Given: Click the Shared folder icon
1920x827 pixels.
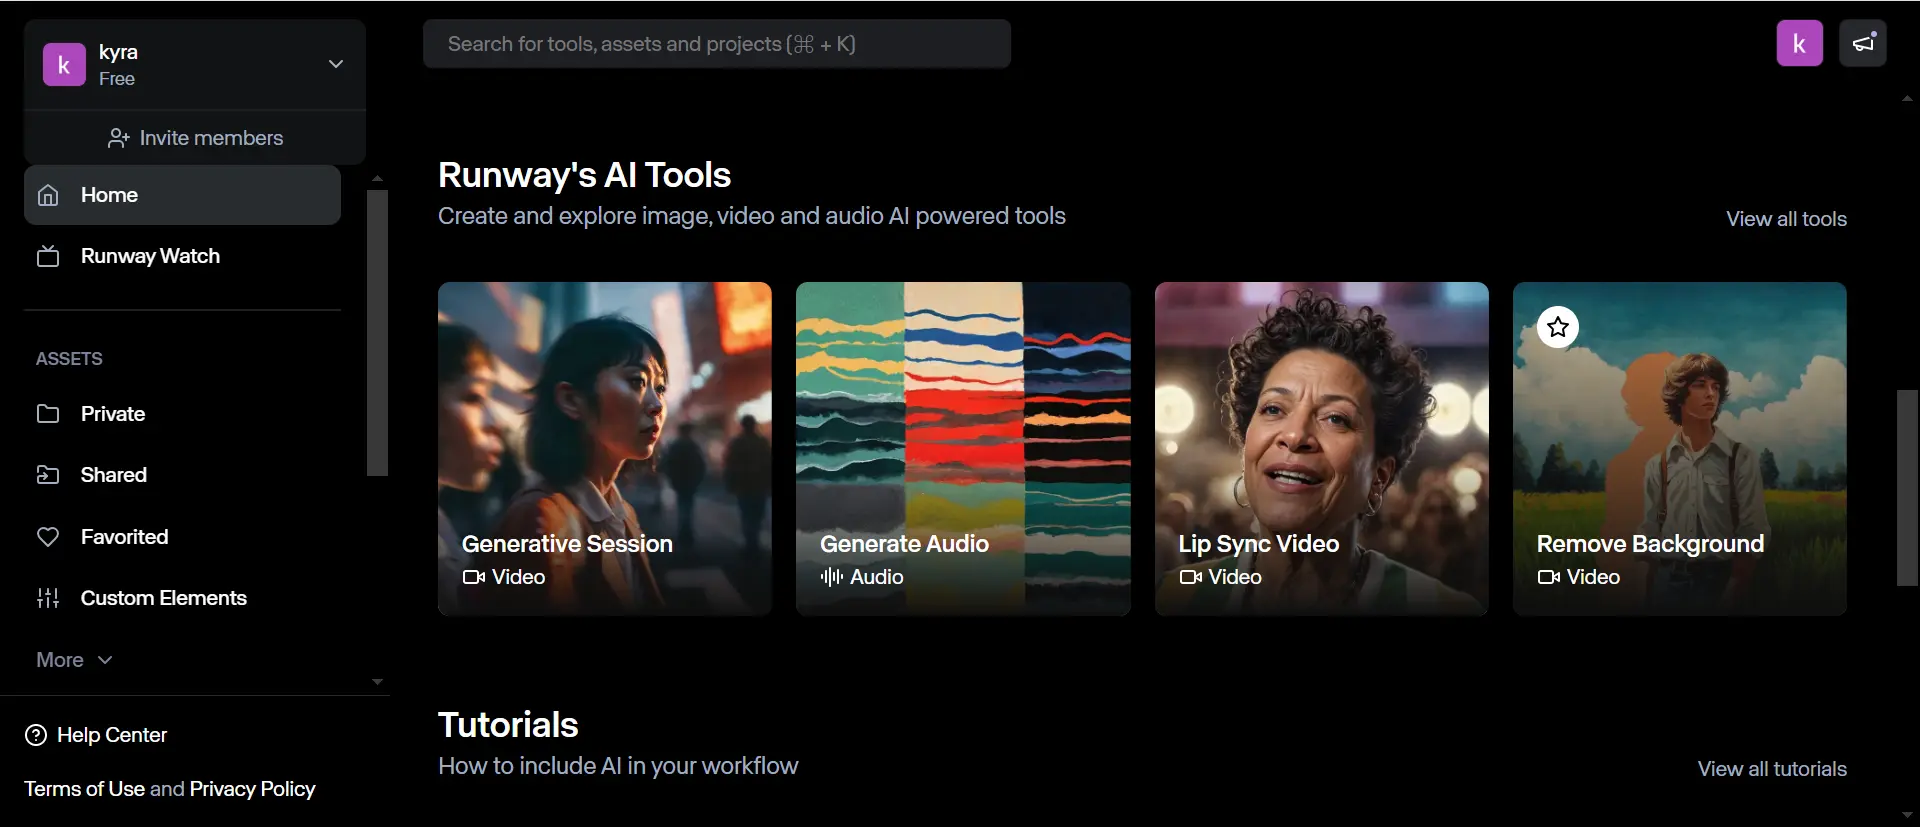Looking at the screenshot, I should click(48, 475).
